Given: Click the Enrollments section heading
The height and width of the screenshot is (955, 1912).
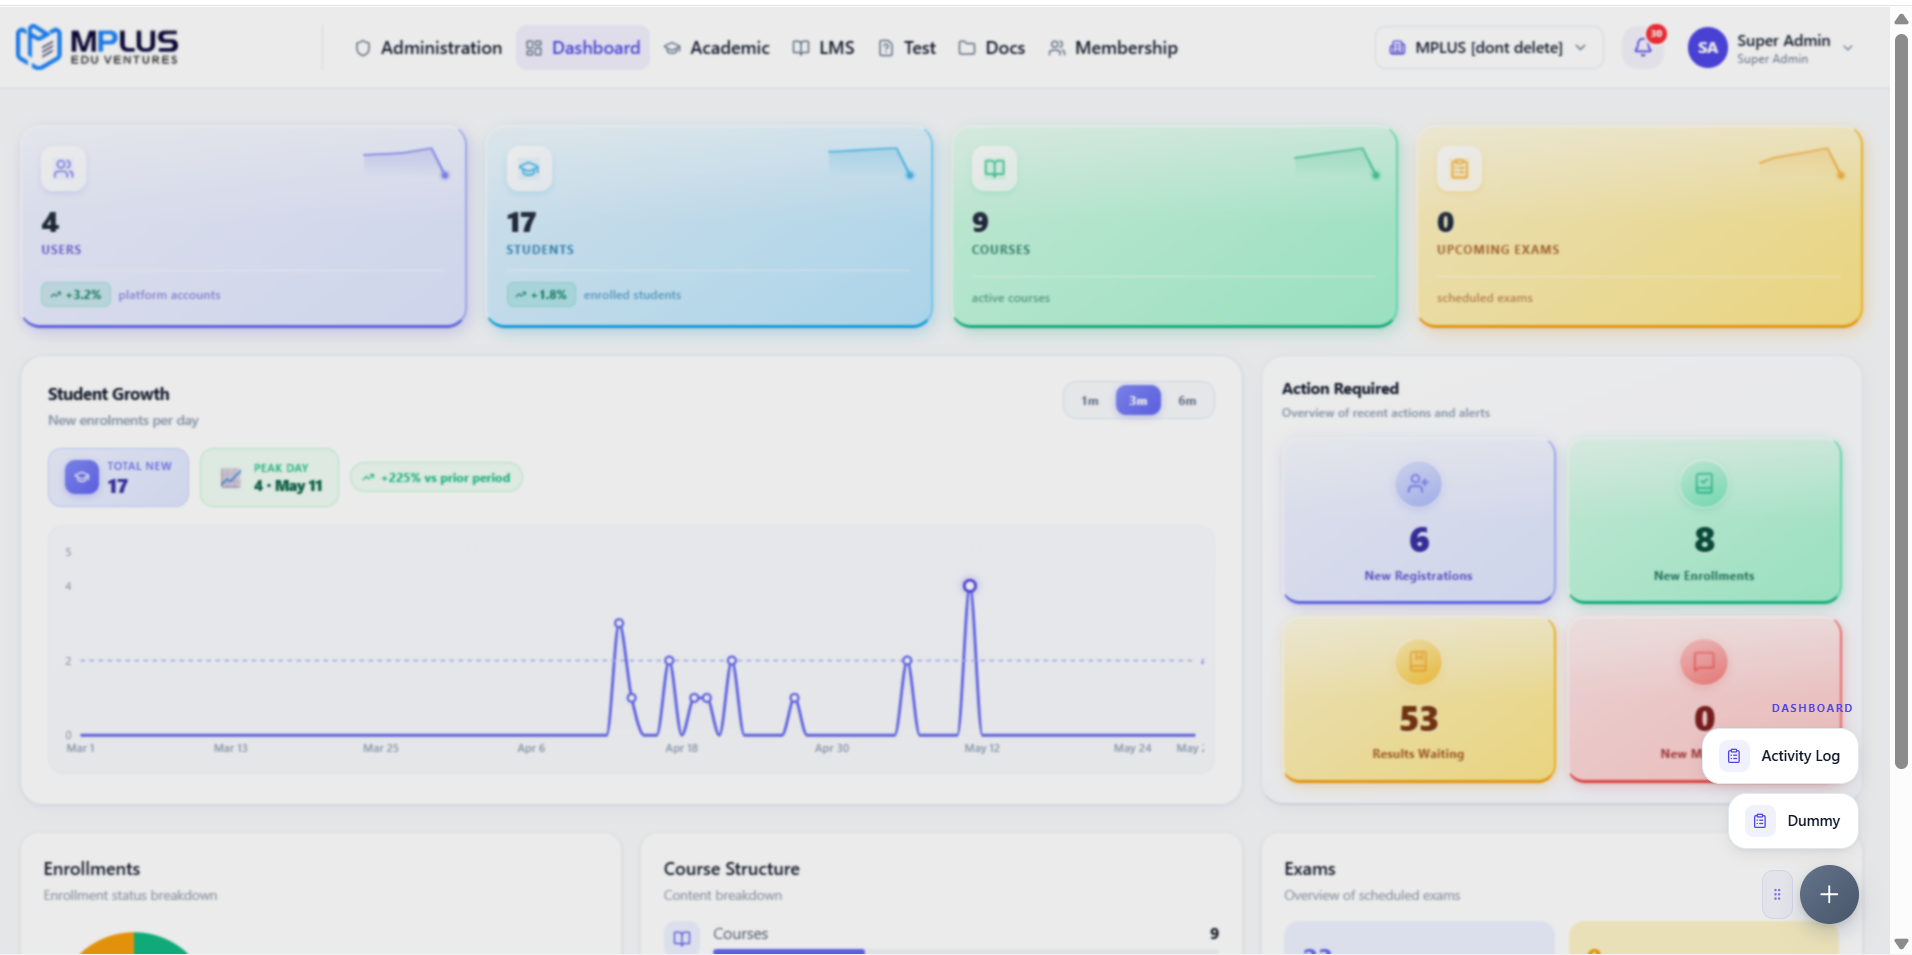Looking at the screenshot, I should pos(92,869).
